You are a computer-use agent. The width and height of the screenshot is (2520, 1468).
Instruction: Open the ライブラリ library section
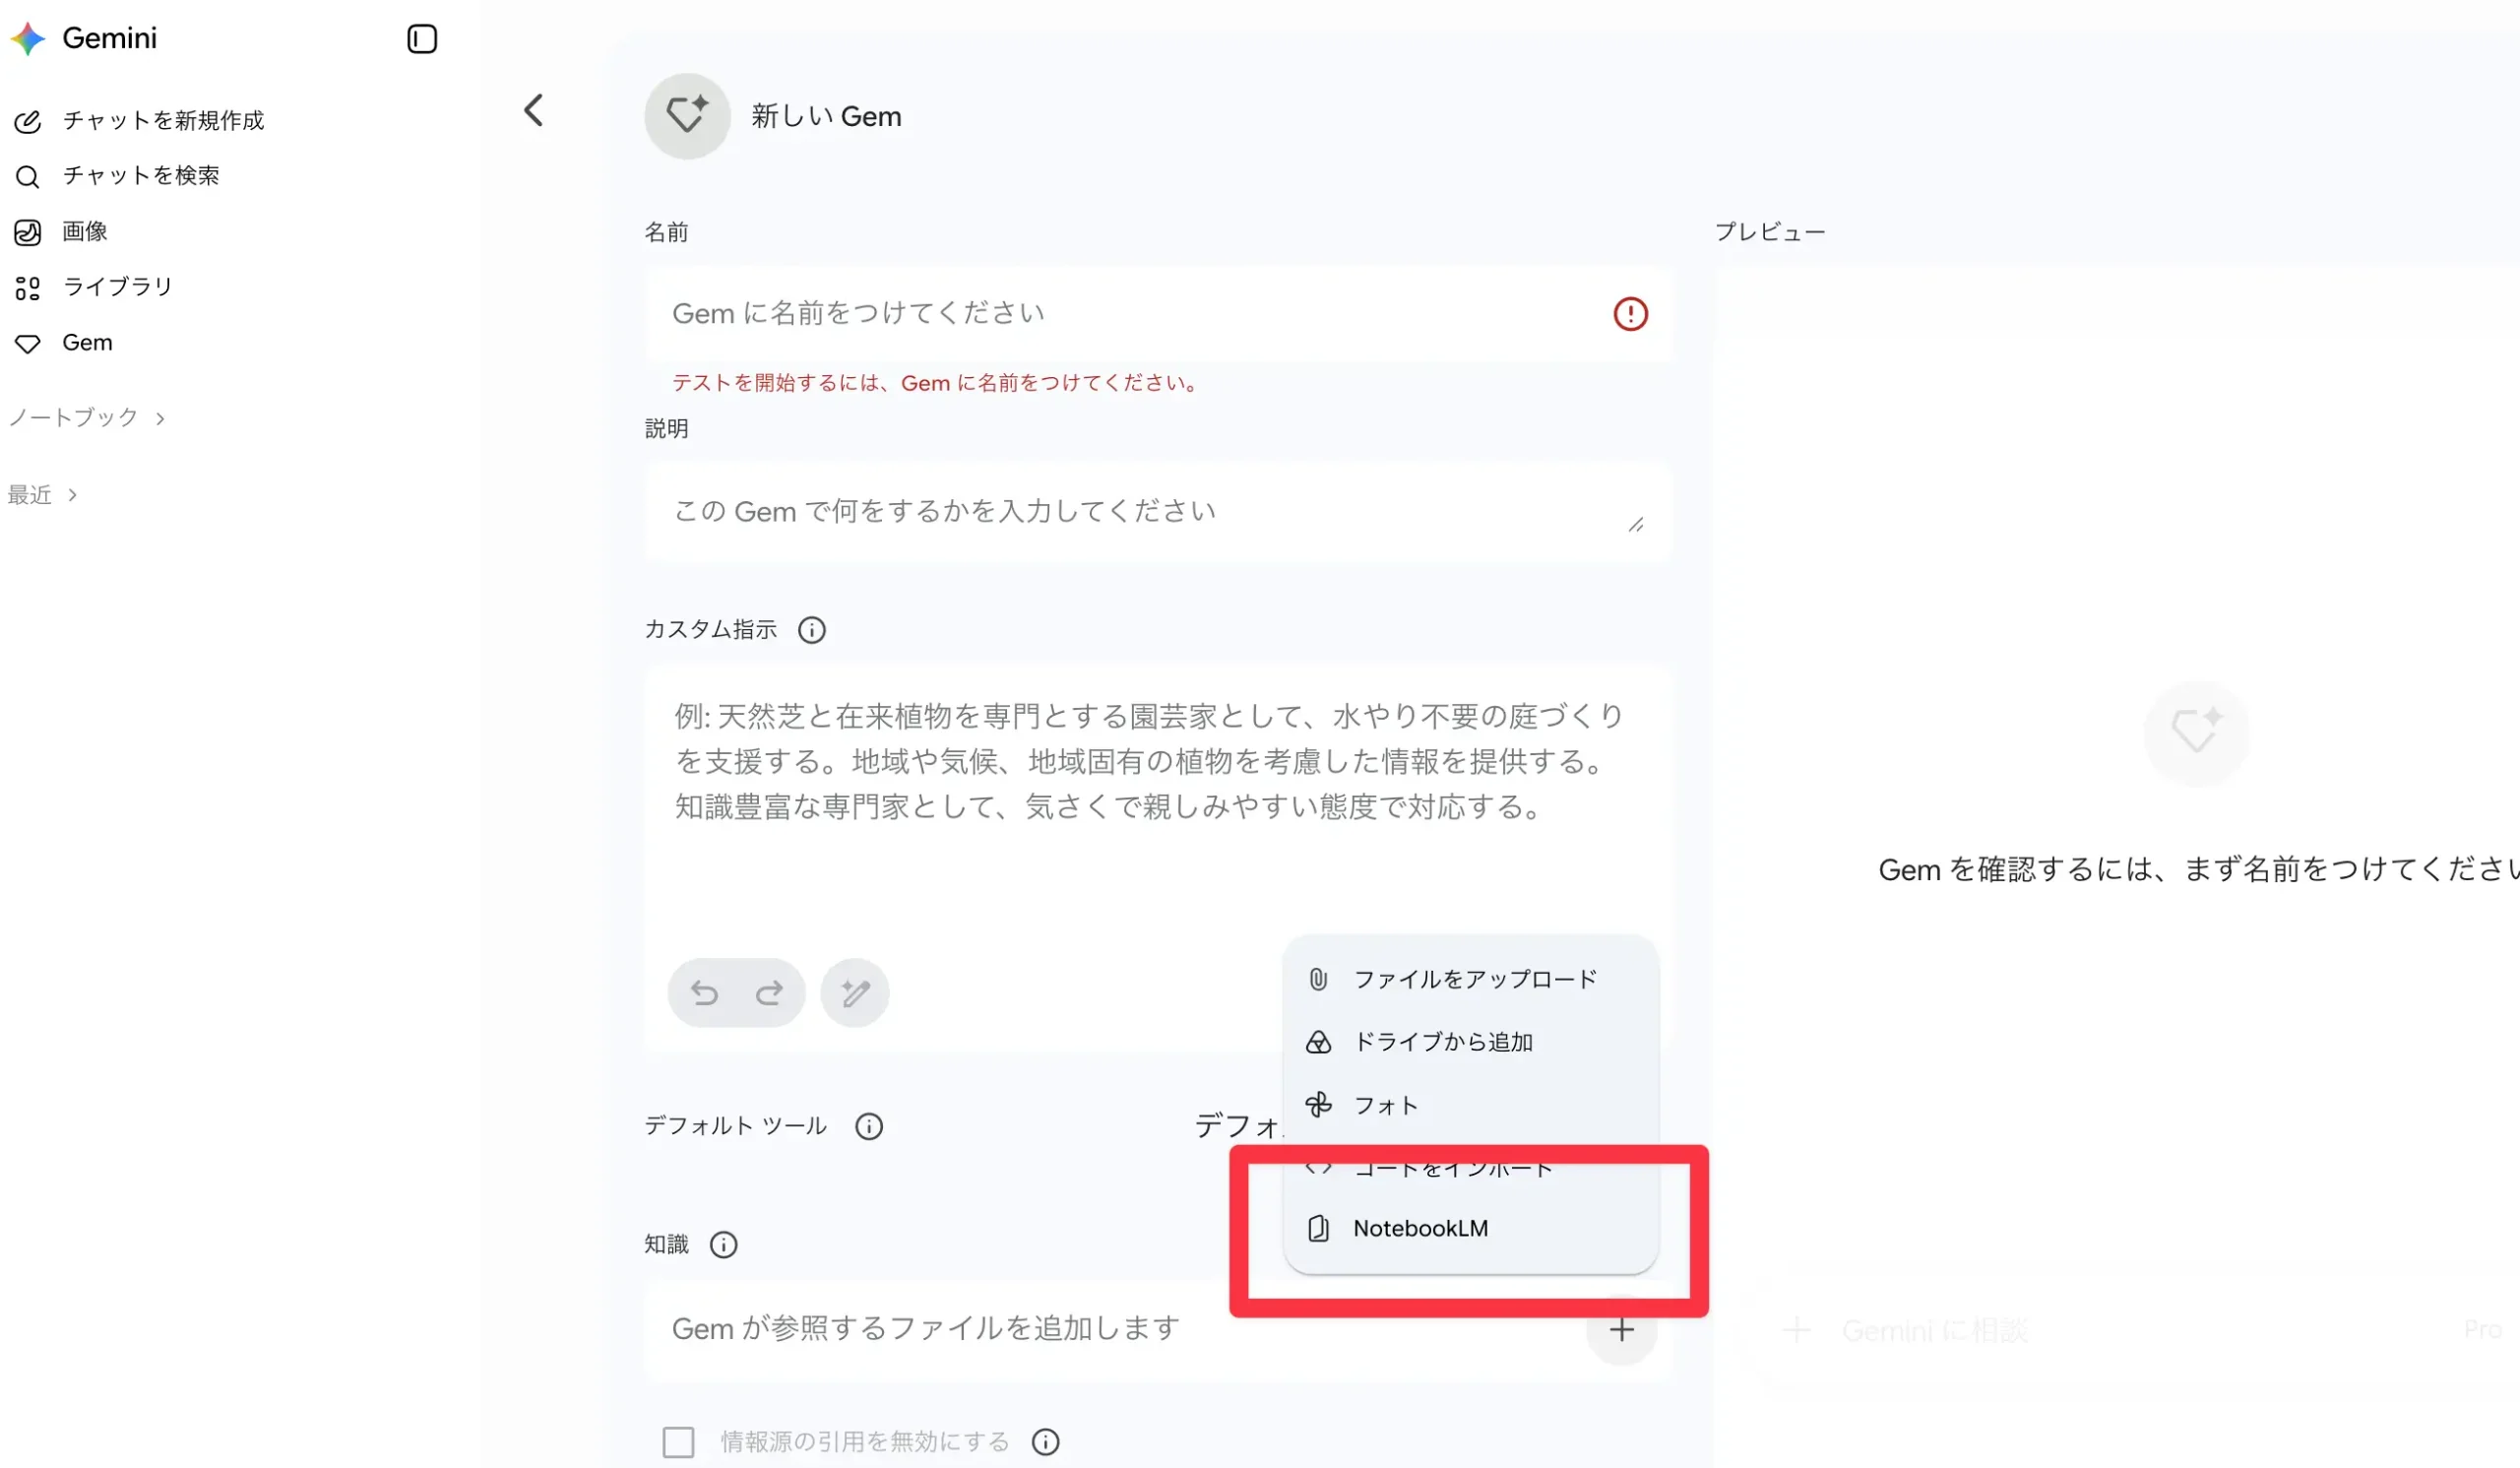93,288
